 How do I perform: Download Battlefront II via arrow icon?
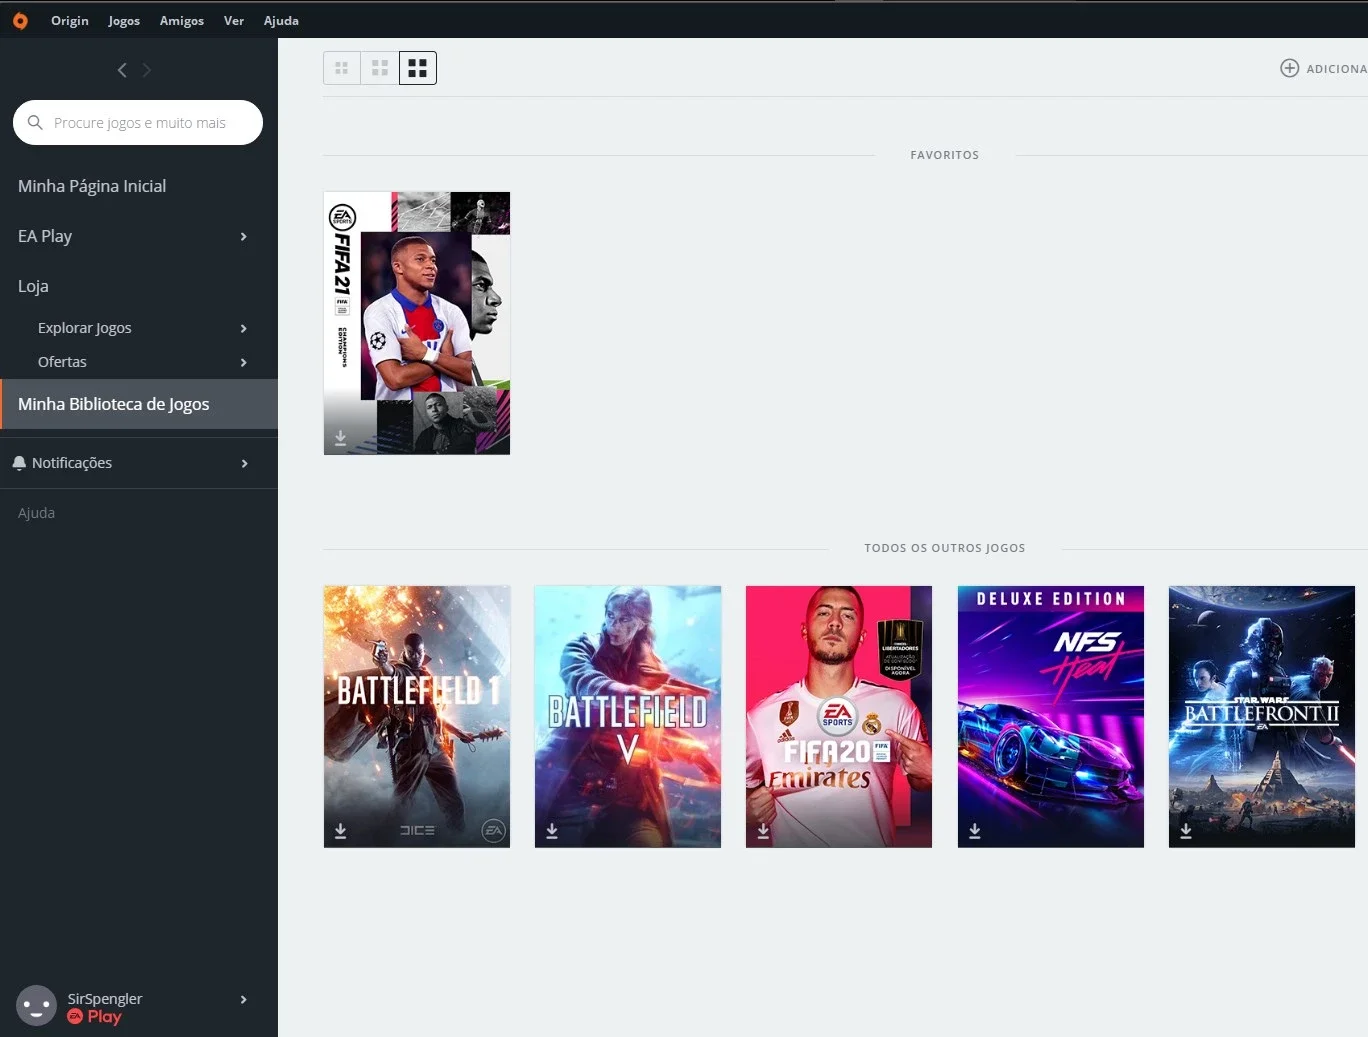1186,831
